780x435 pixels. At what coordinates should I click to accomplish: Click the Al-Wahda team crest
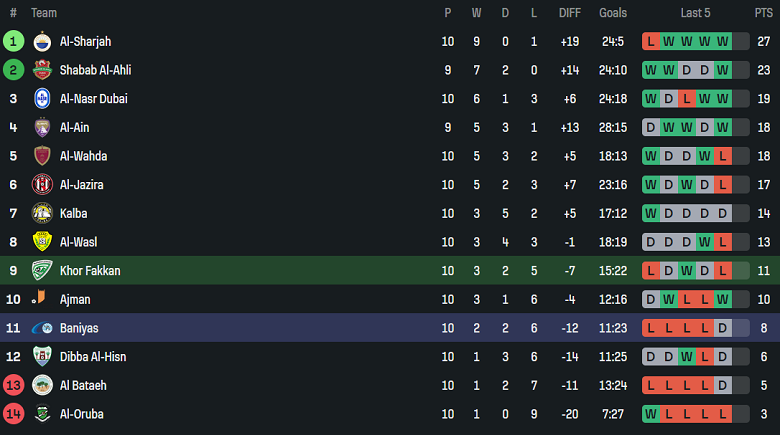click(x=42, y=156)
